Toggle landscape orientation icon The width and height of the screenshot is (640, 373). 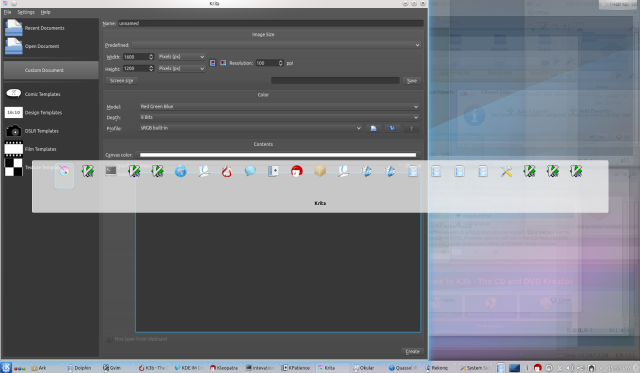pos(223,63)
